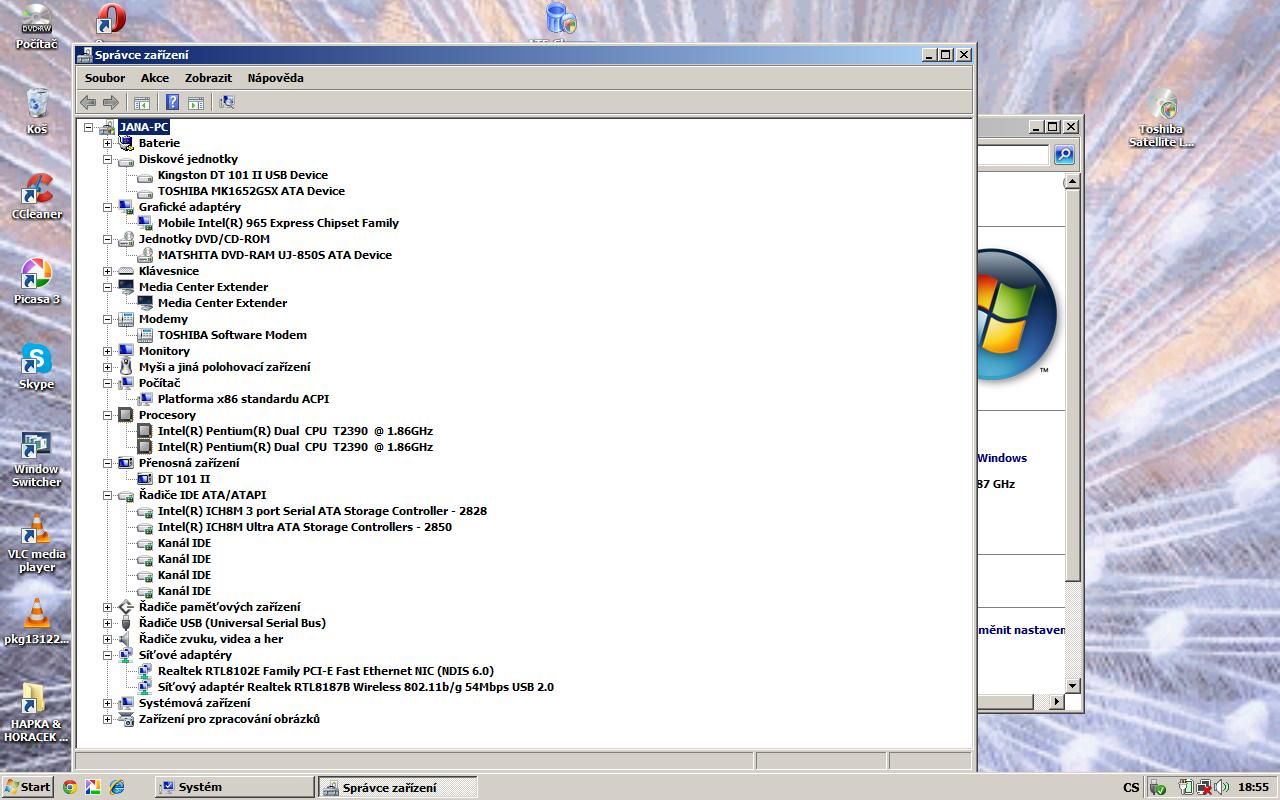The height and width of the screenshot is (800, 1280).
Task: Select the HAPKA & HORACEK desktop folder
Action: (x=37, y=713)
